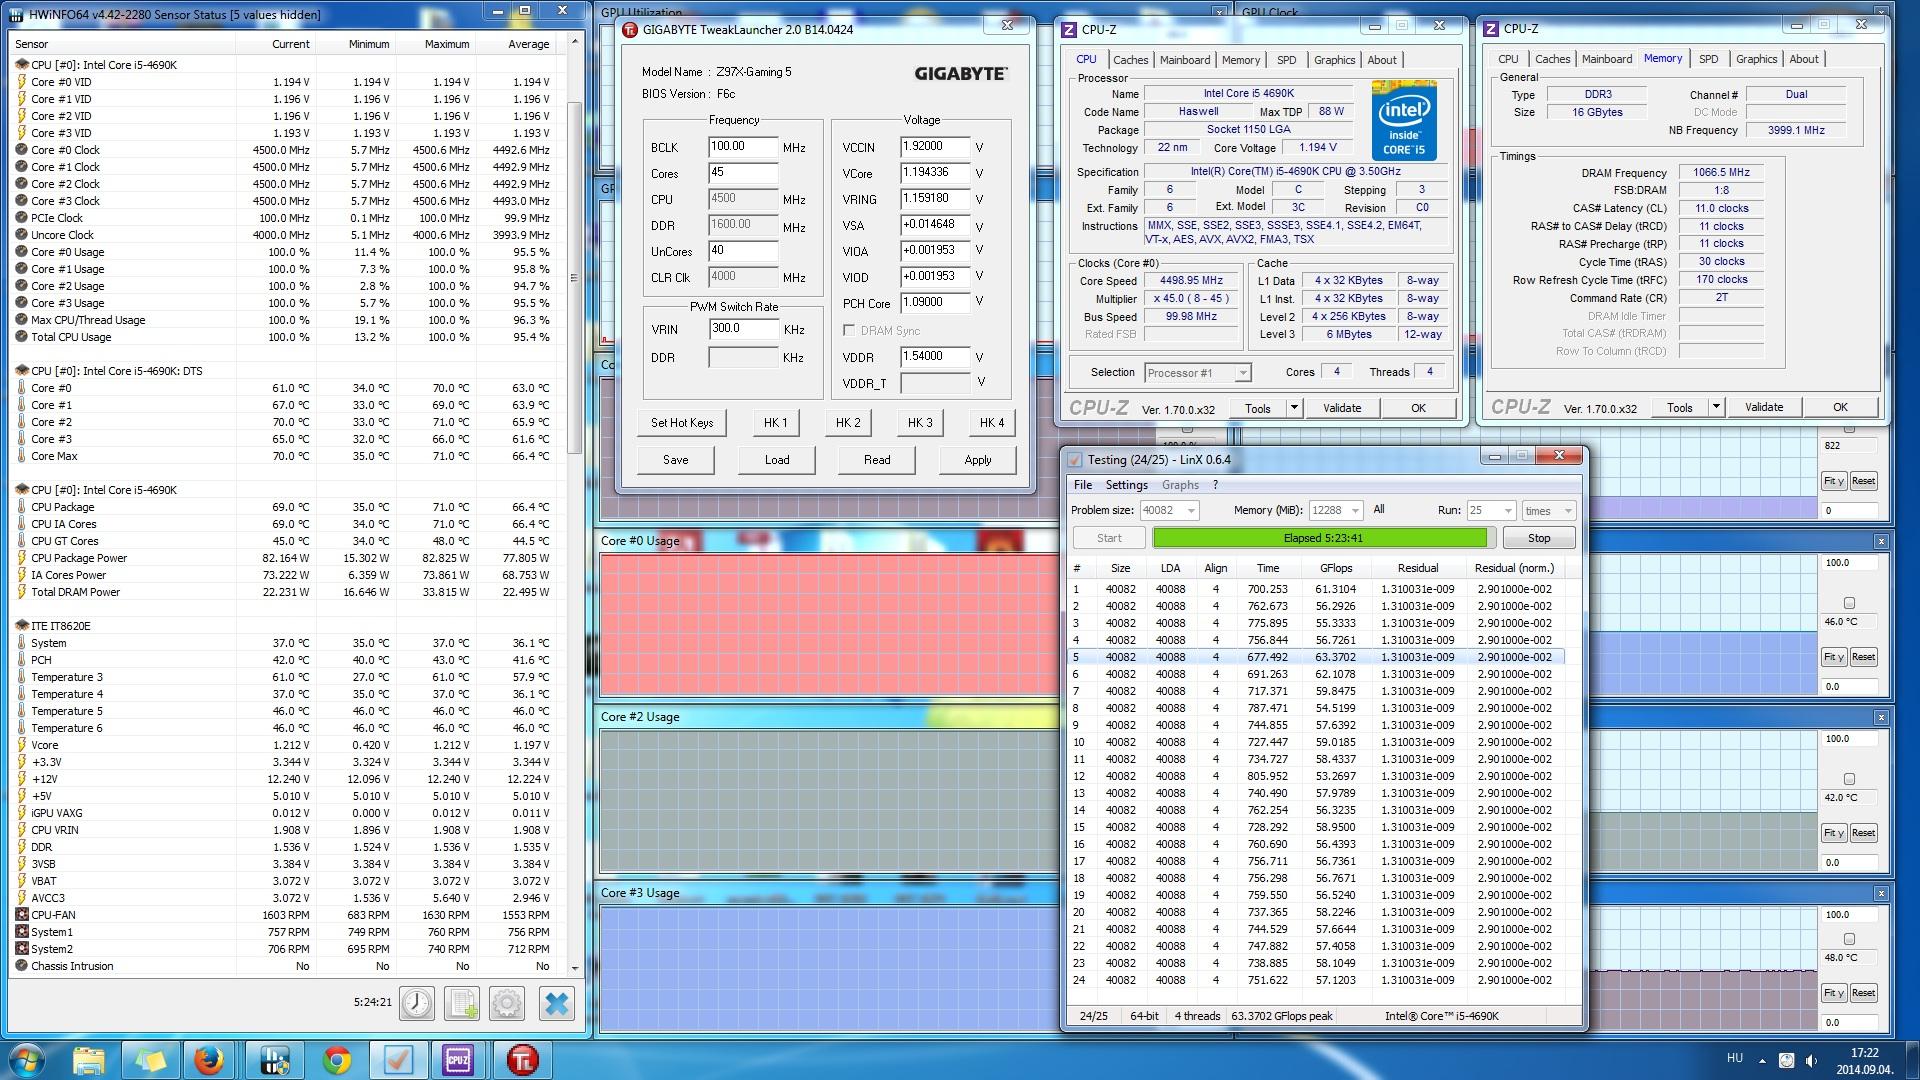The image size is (1920, 1080).
Task: Open LinX Memory (MiB) dropdown
Action: coord(1356,510)
